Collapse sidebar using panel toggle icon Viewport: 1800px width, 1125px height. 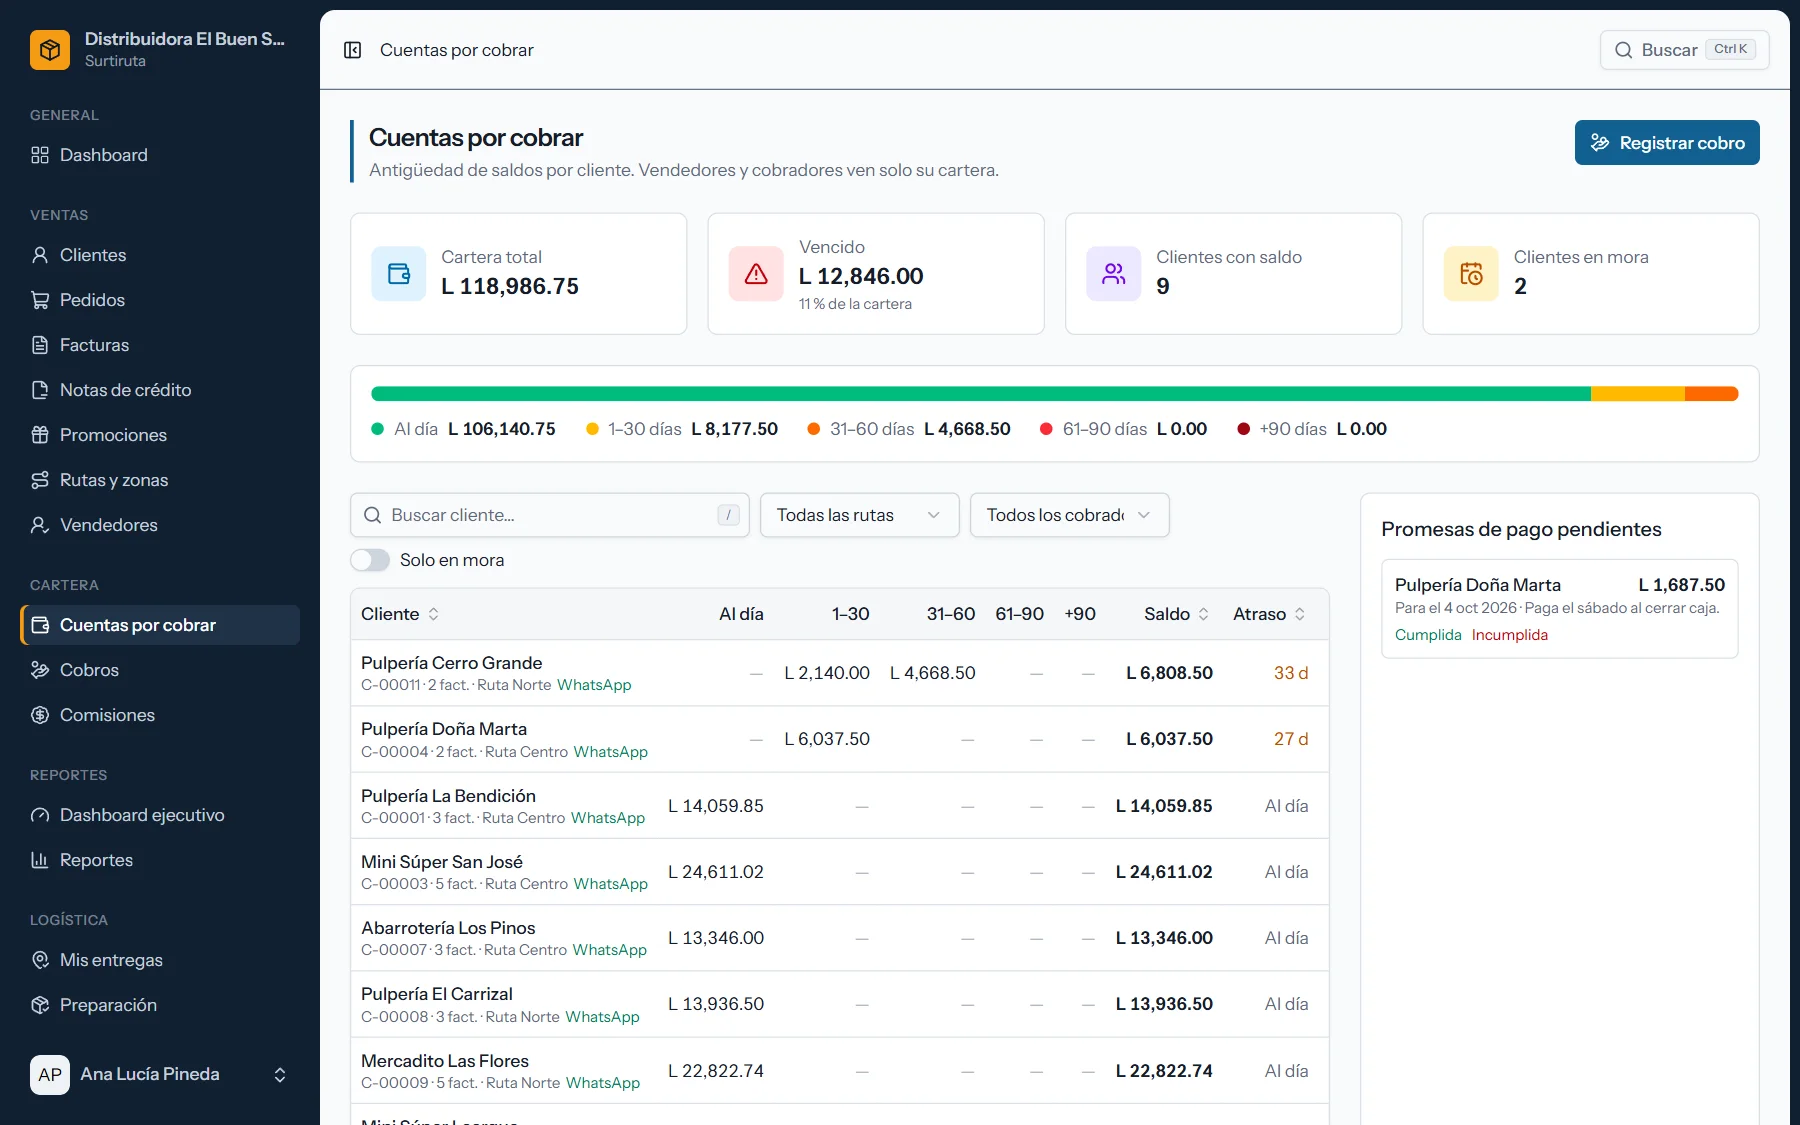[x=352, y=50]
